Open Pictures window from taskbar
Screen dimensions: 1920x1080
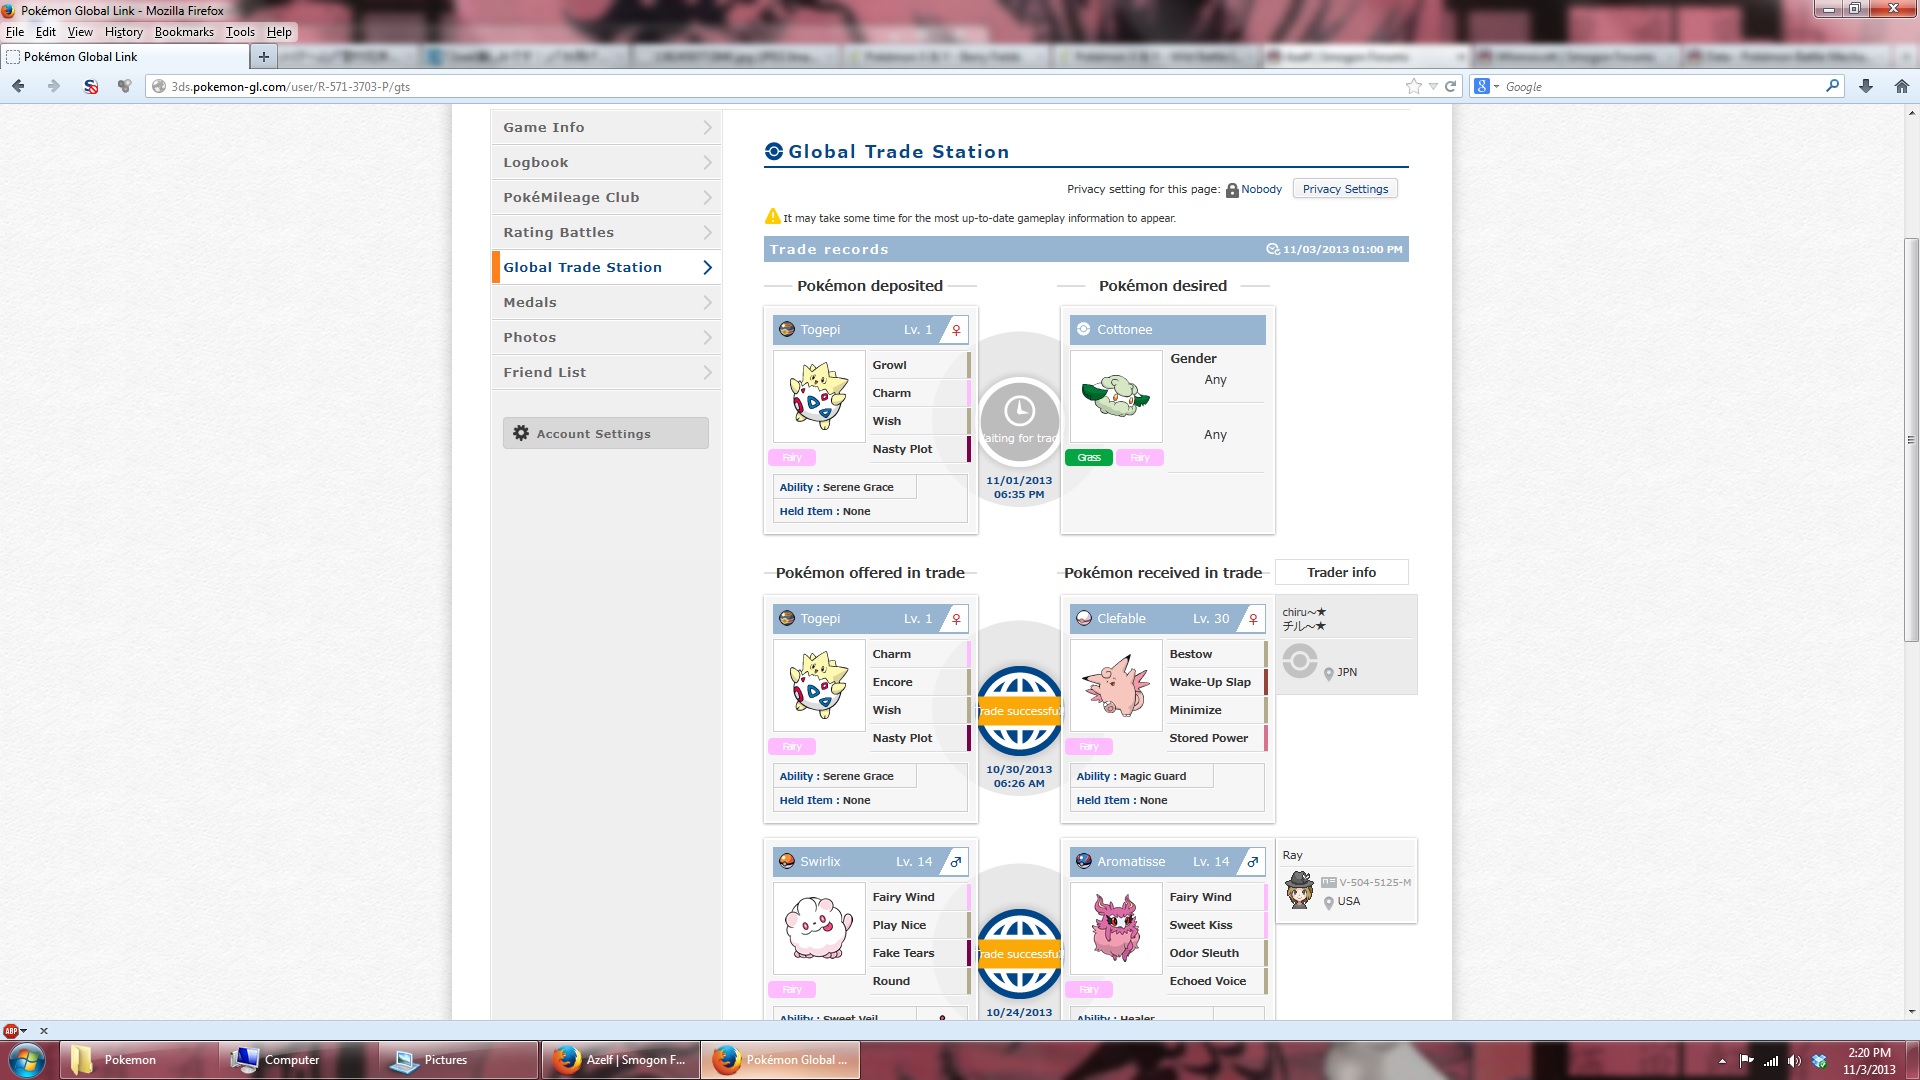[x=459, y=1060]
